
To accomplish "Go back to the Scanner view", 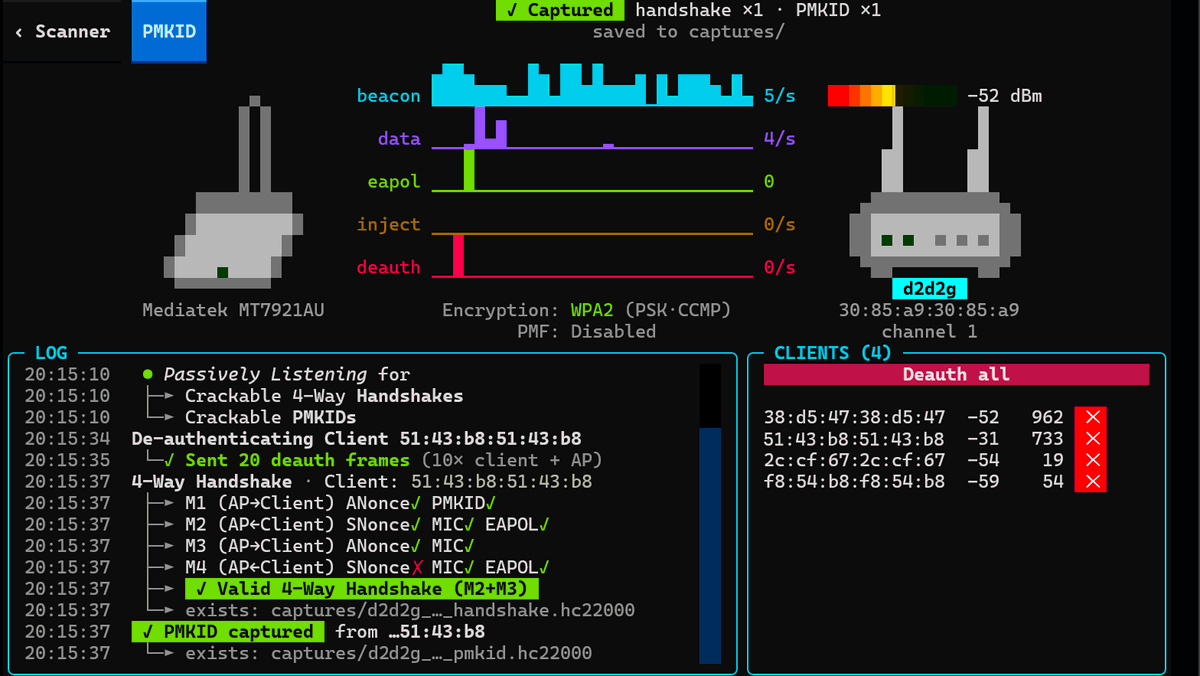I will pos(62,31).
